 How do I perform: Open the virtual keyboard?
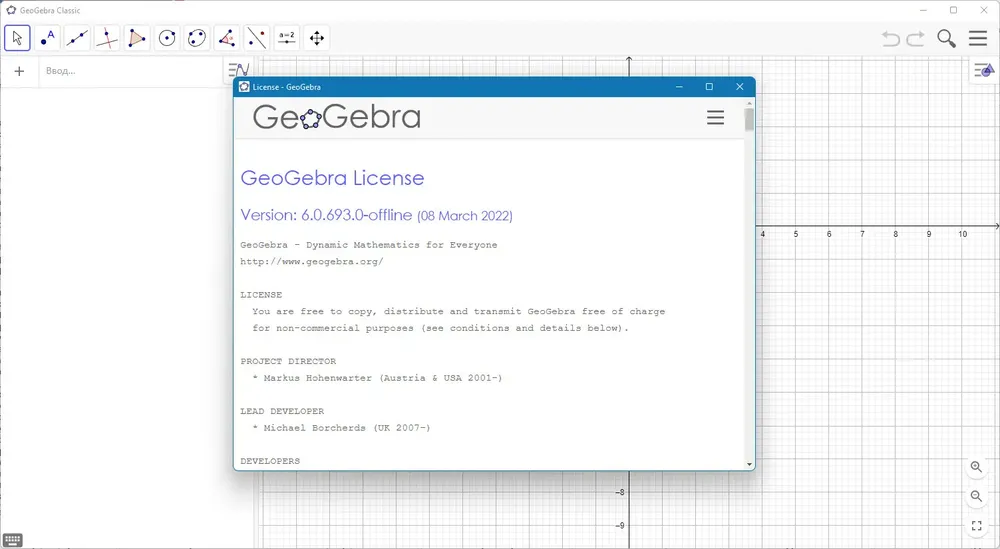pyautogui.click(x=13, y=539)
